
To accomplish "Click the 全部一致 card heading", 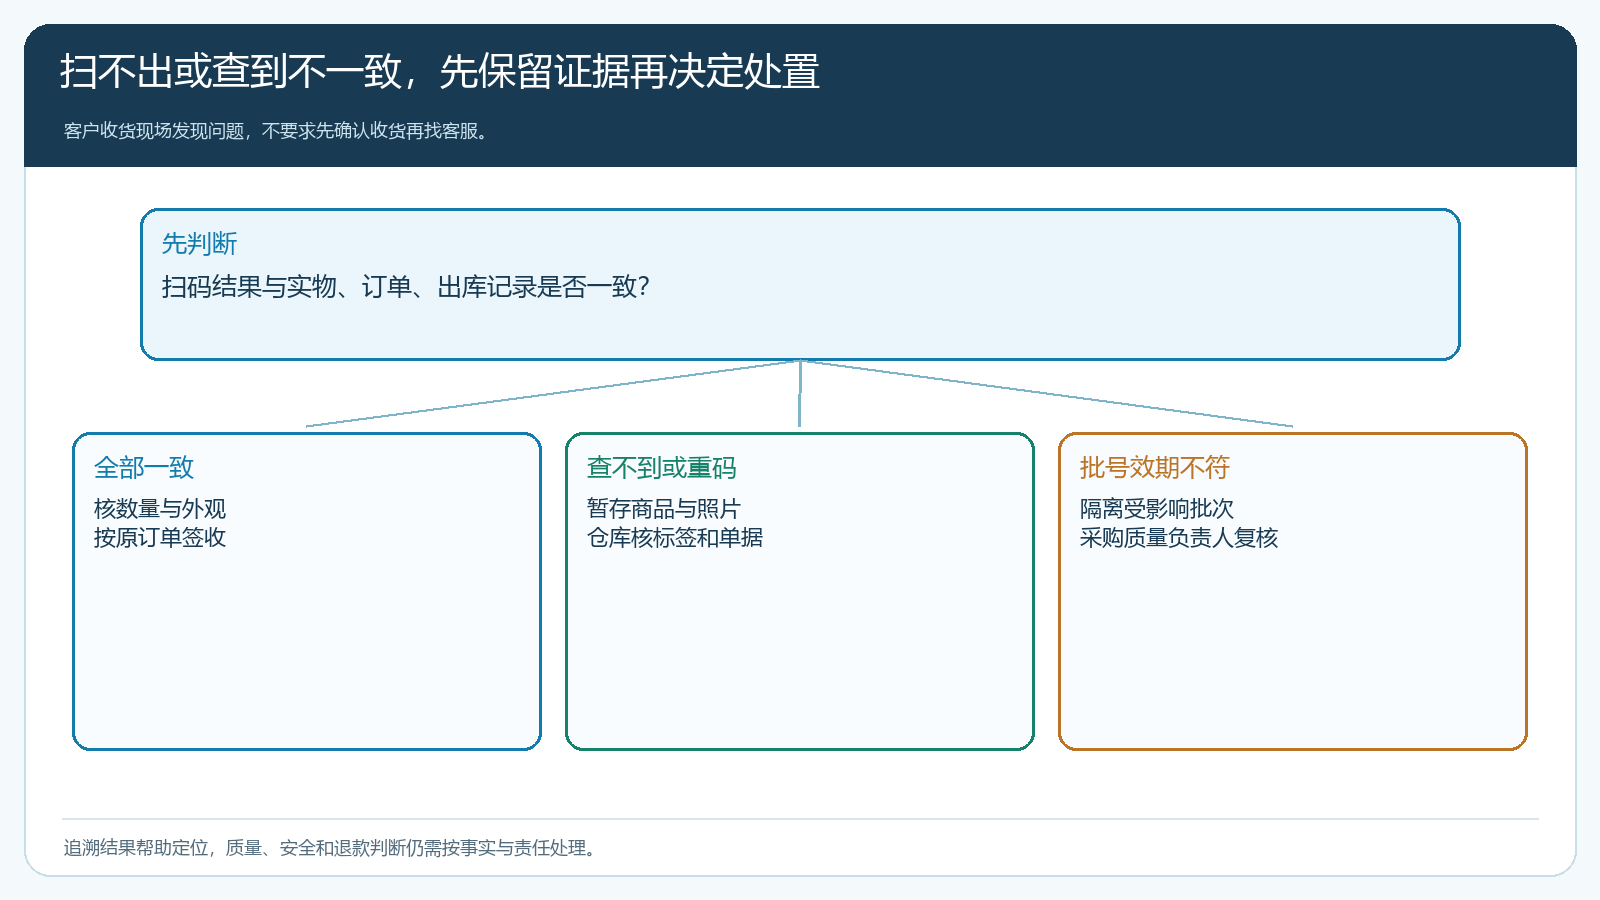I will pyautogui.click(x=144, y=468).
